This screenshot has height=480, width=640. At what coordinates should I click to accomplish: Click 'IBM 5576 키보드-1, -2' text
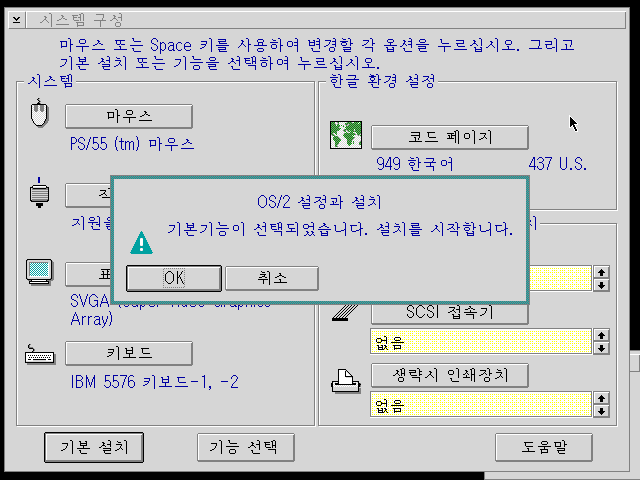[154, 382]
